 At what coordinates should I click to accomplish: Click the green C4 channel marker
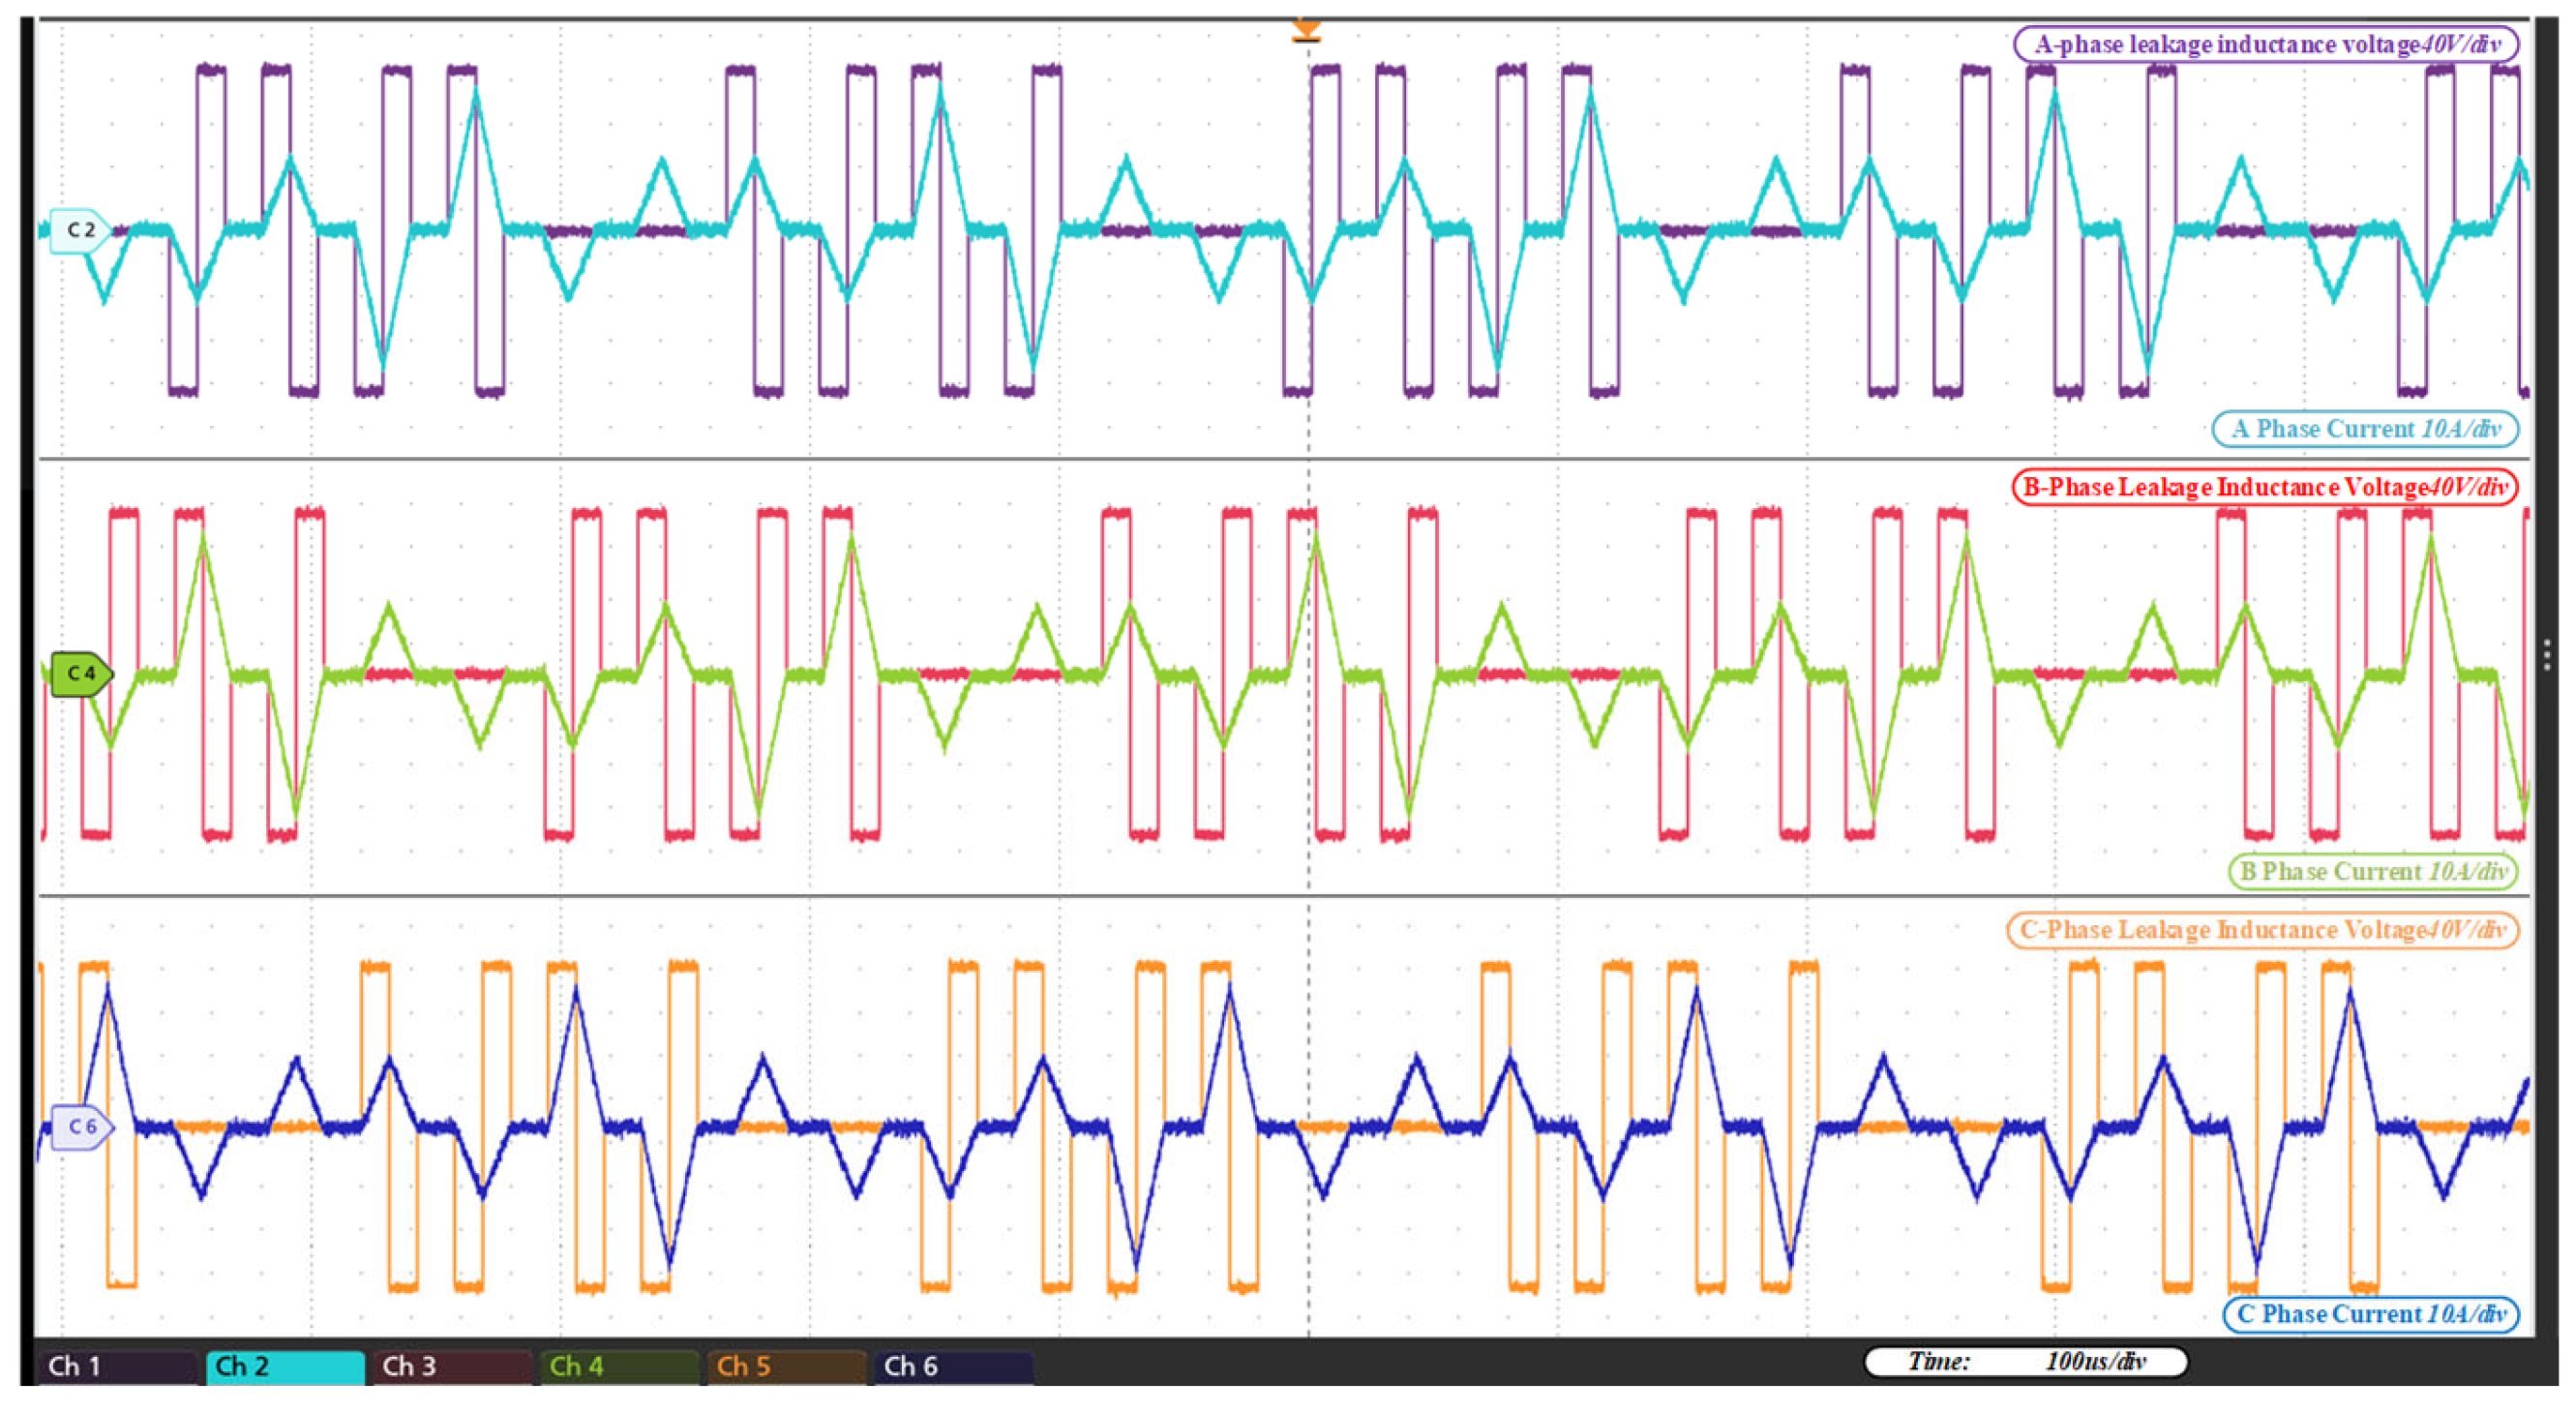pyautogui.click(x=82, y=674)
